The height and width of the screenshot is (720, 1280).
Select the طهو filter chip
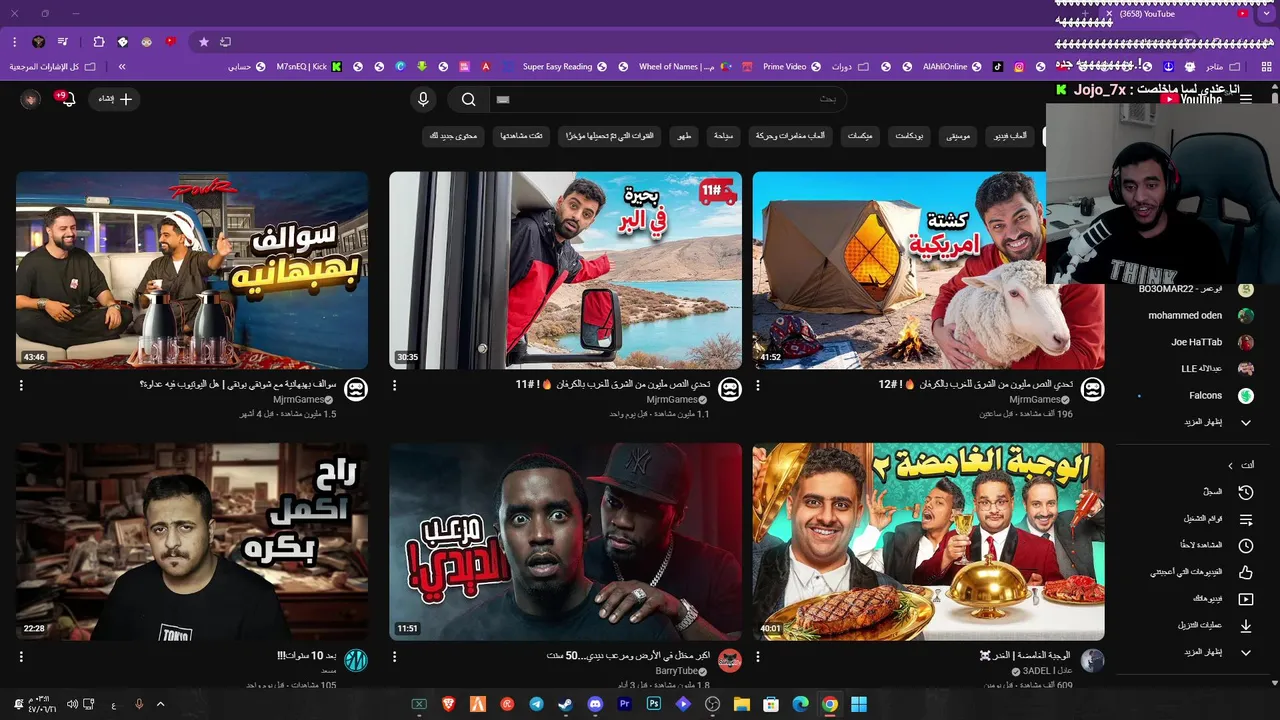pyautogui.click(x=685, y=135)
